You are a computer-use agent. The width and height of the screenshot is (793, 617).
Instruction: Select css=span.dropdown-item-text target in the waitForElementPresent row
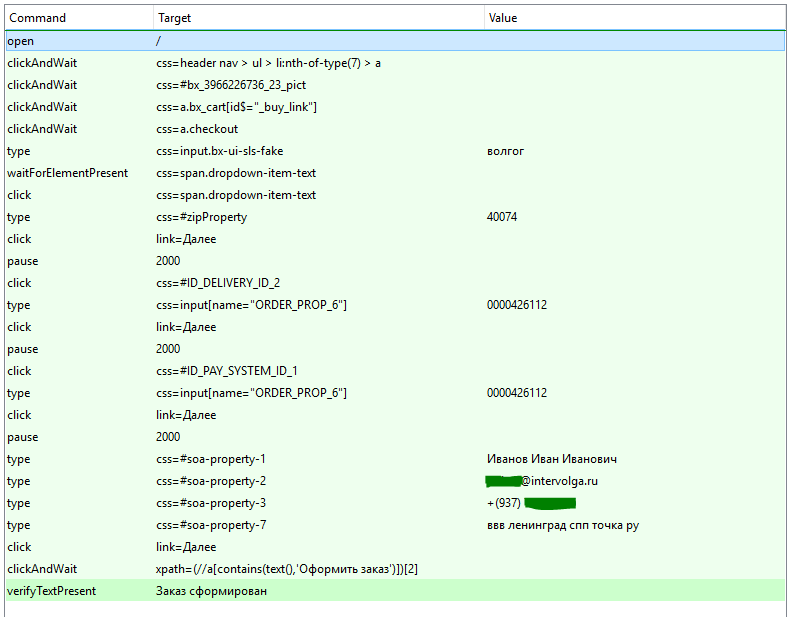tap(236, 173)
